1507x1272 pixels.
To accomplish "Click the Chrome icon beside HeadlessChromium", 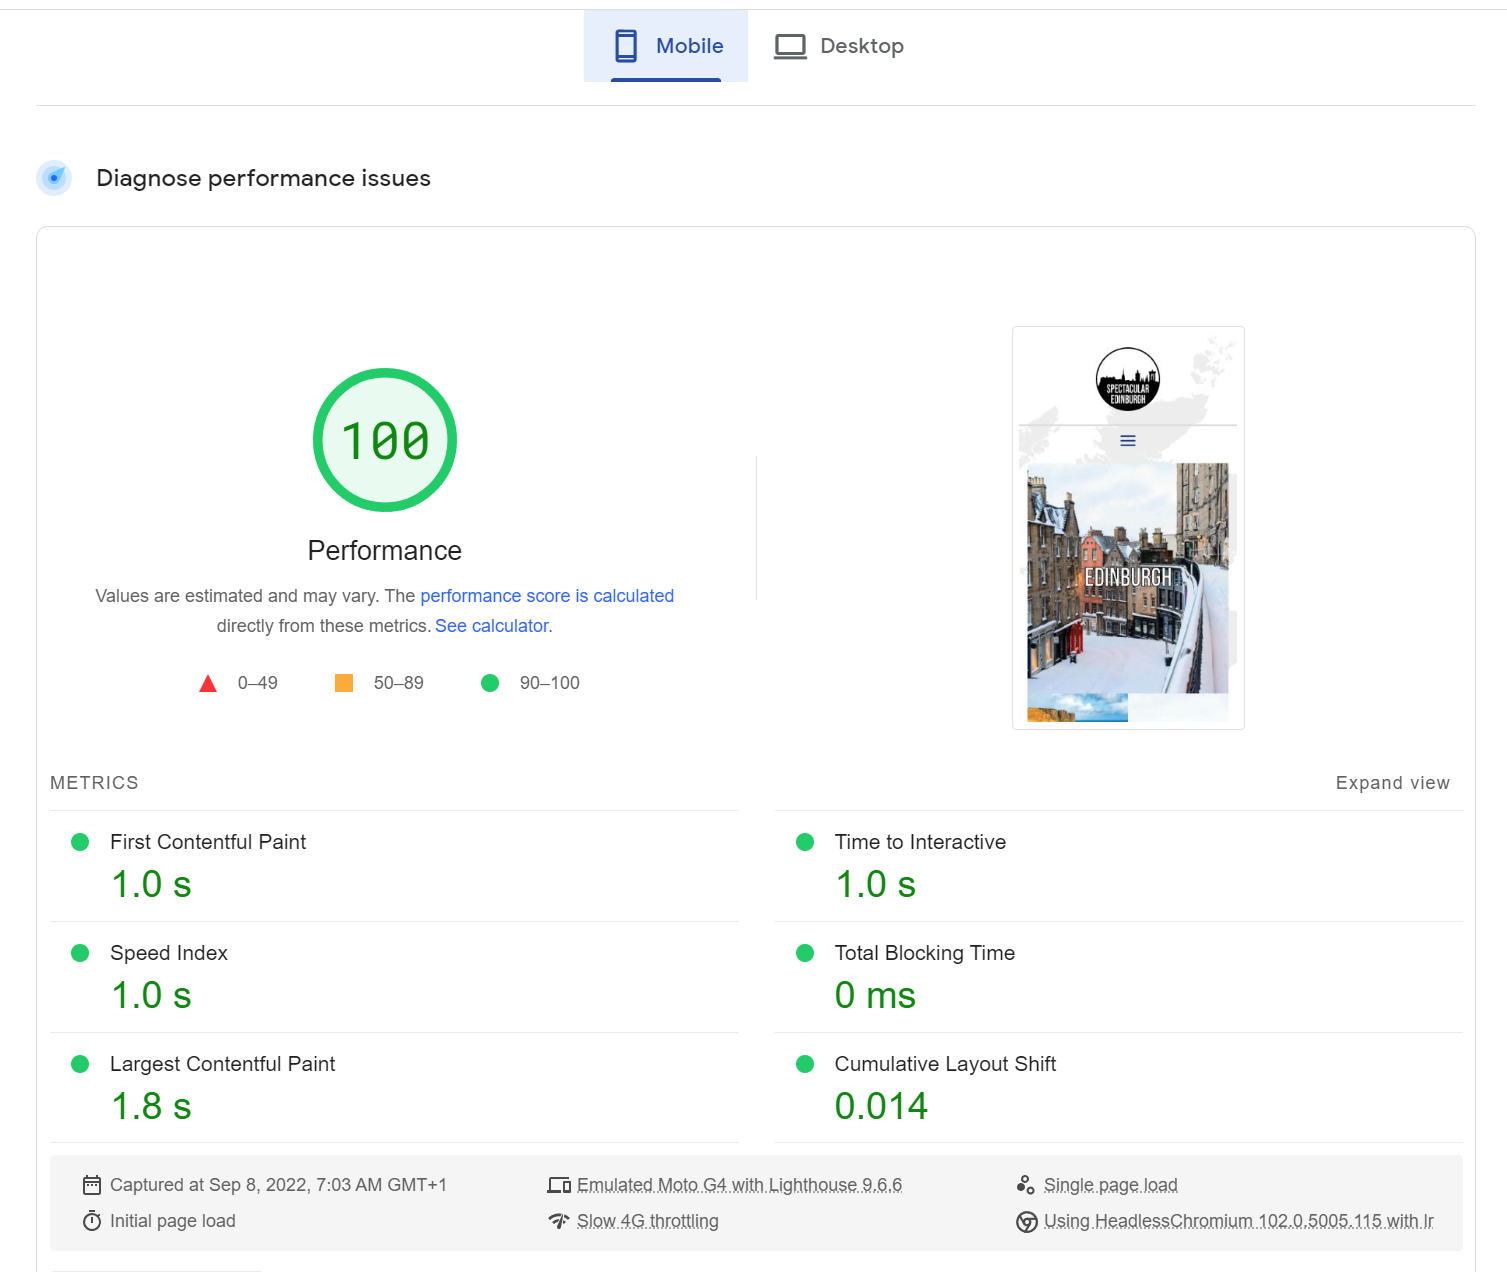I will coord(1026,1222).
